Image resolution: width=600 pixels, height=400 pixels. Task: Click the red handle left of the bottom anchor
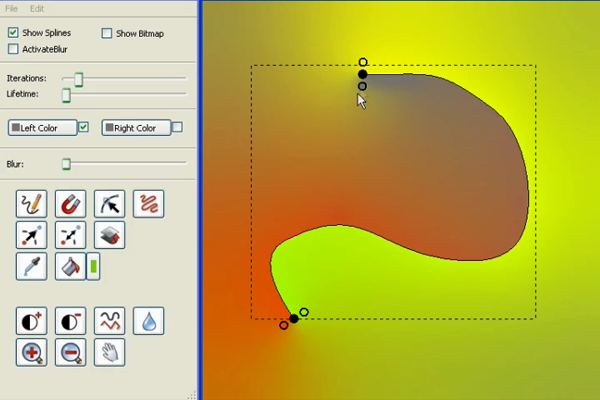click(284, 325)
